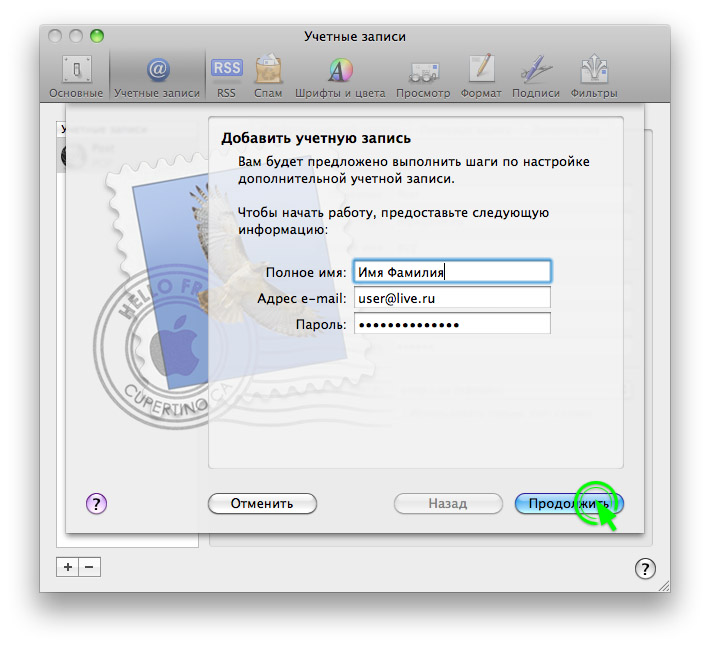Remove the account with the minus button
This screenshot has height=647, width=710.
[89, 567]
